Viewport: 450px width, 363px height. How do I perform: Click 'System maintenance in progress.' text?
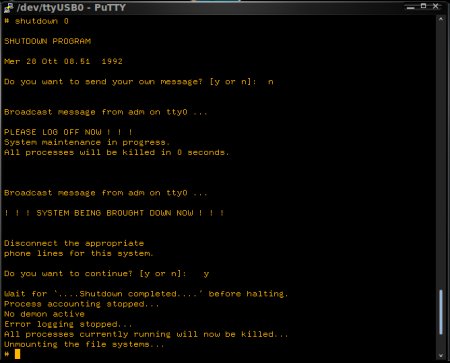87,142
